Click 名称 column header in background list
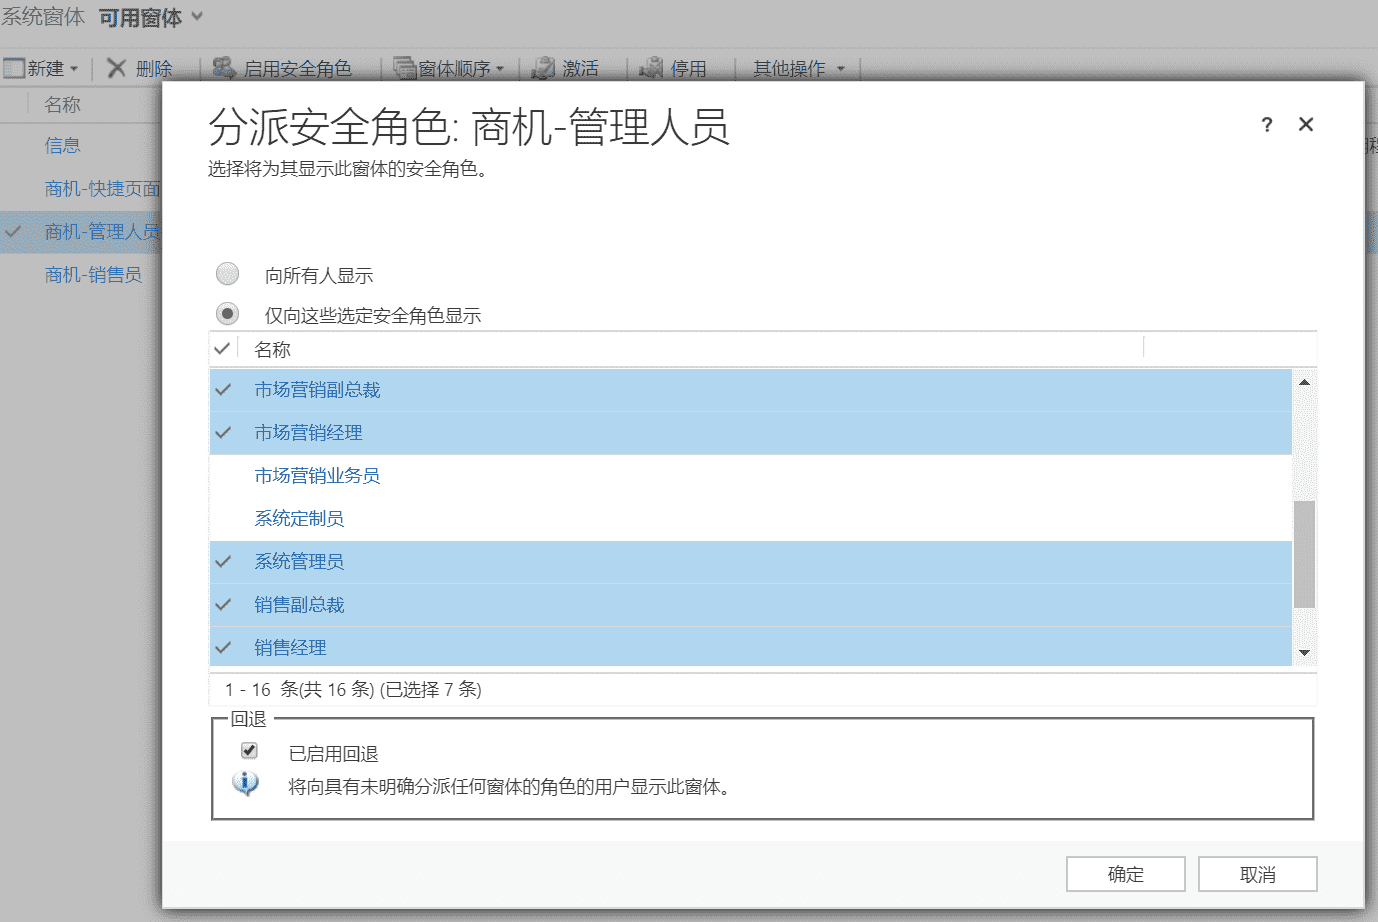The width and height of the screenshot is (1378, 922). coord(62,105)
